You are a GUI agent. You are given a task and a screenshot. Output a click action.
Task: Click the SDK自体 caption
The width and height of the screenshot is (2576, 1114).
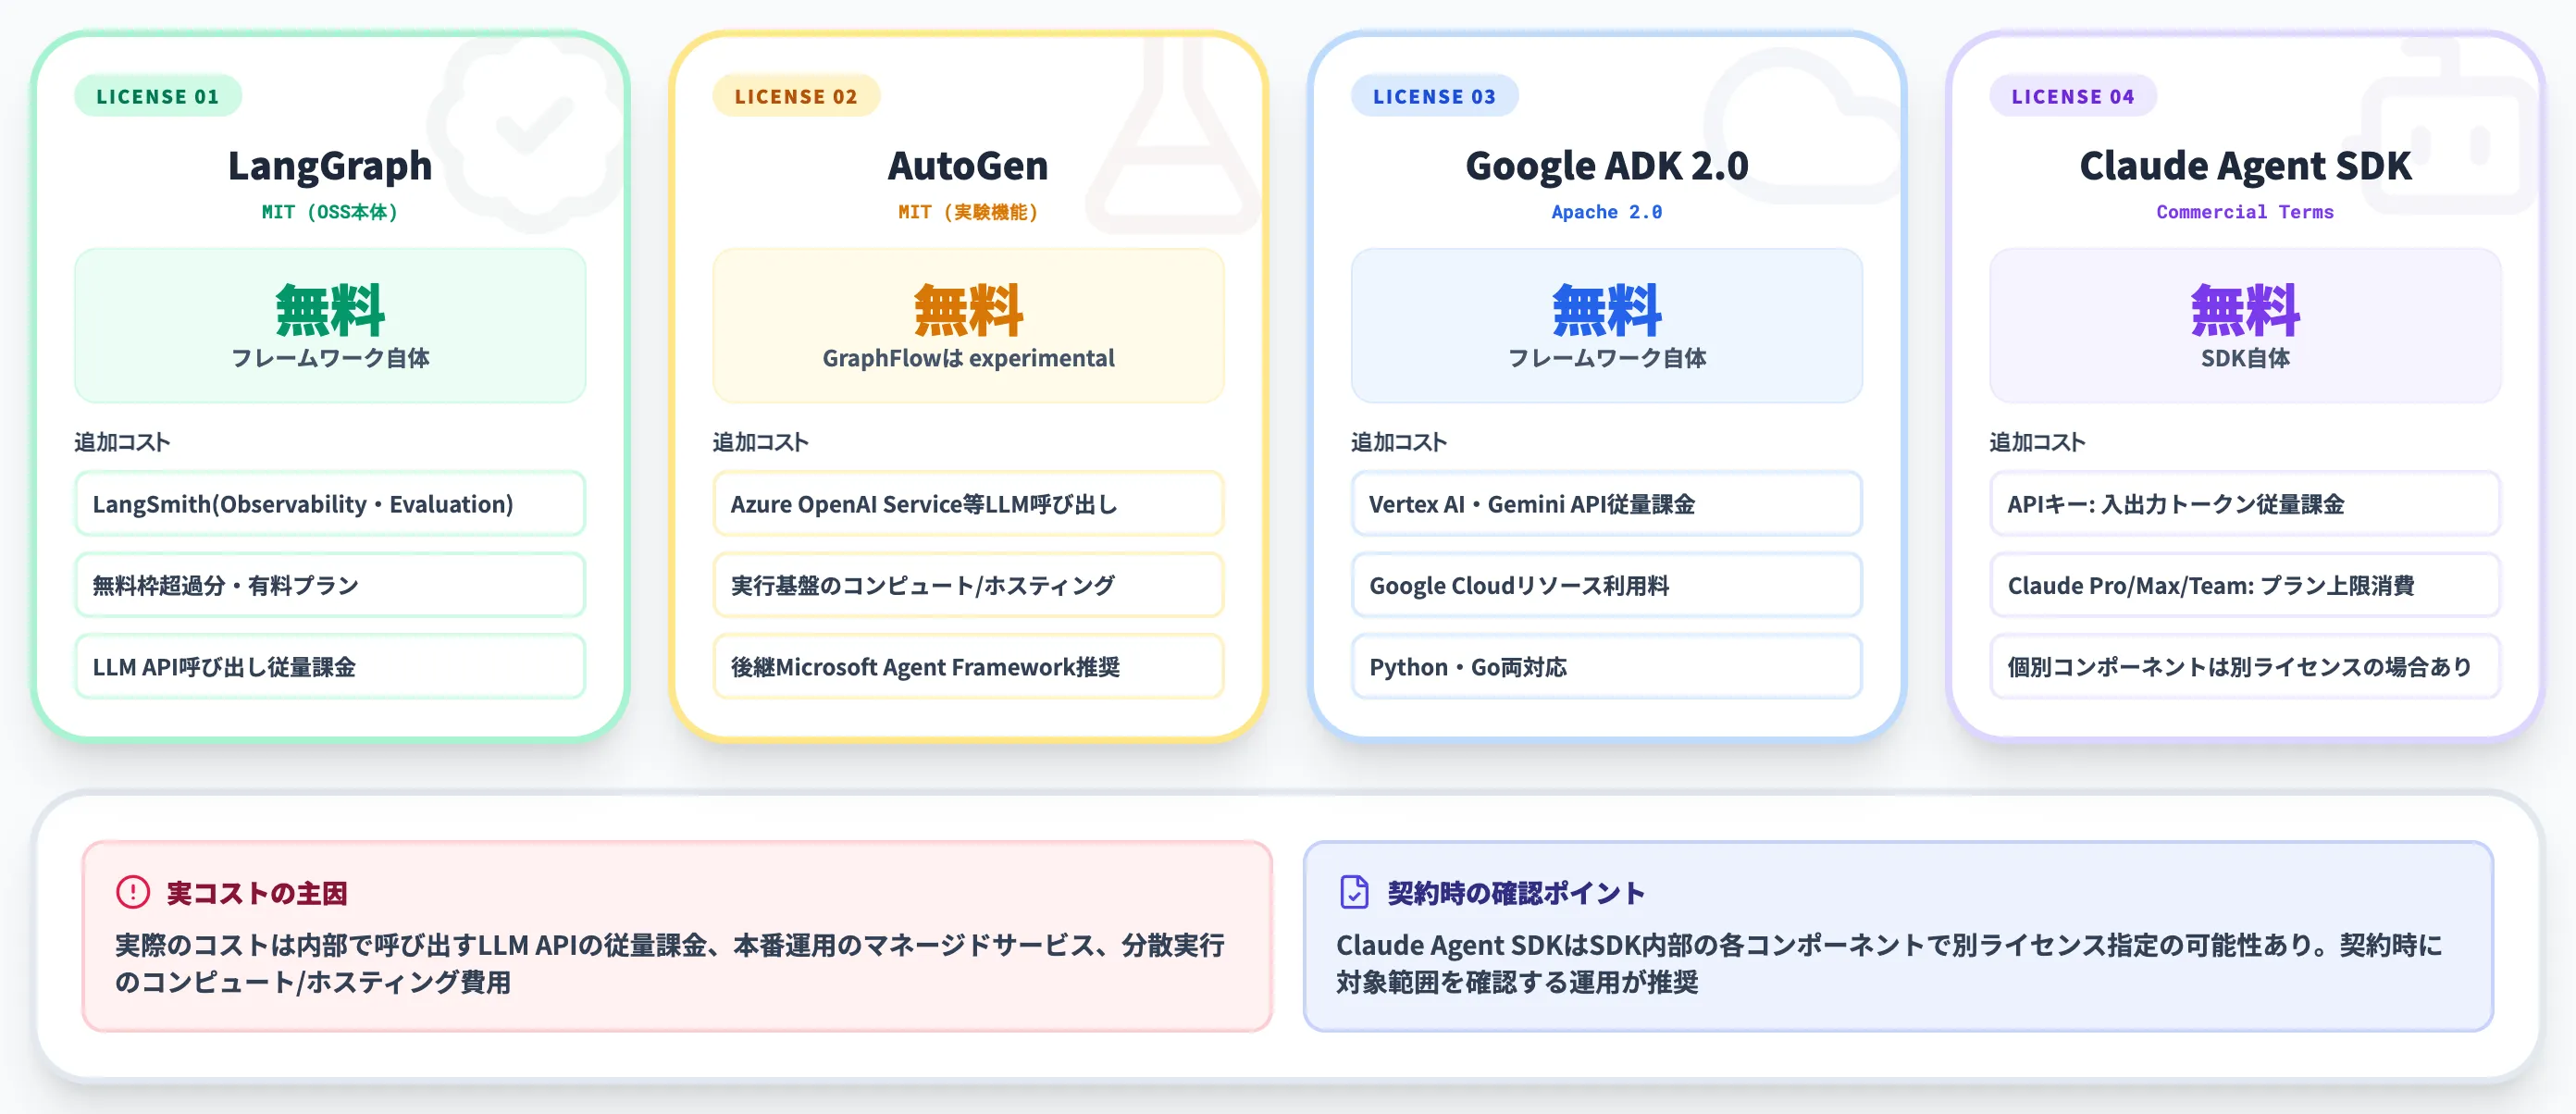(2245, 358)
